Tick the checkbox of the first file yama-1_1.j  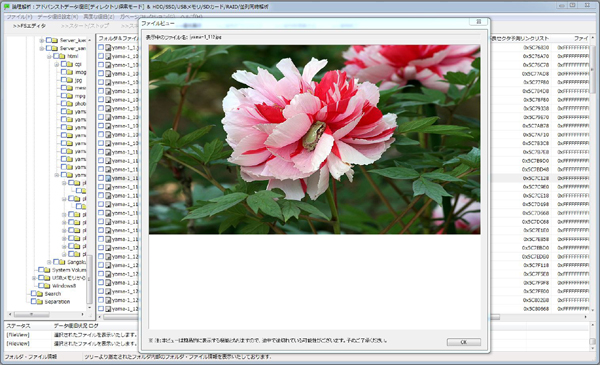coord(101,47)
